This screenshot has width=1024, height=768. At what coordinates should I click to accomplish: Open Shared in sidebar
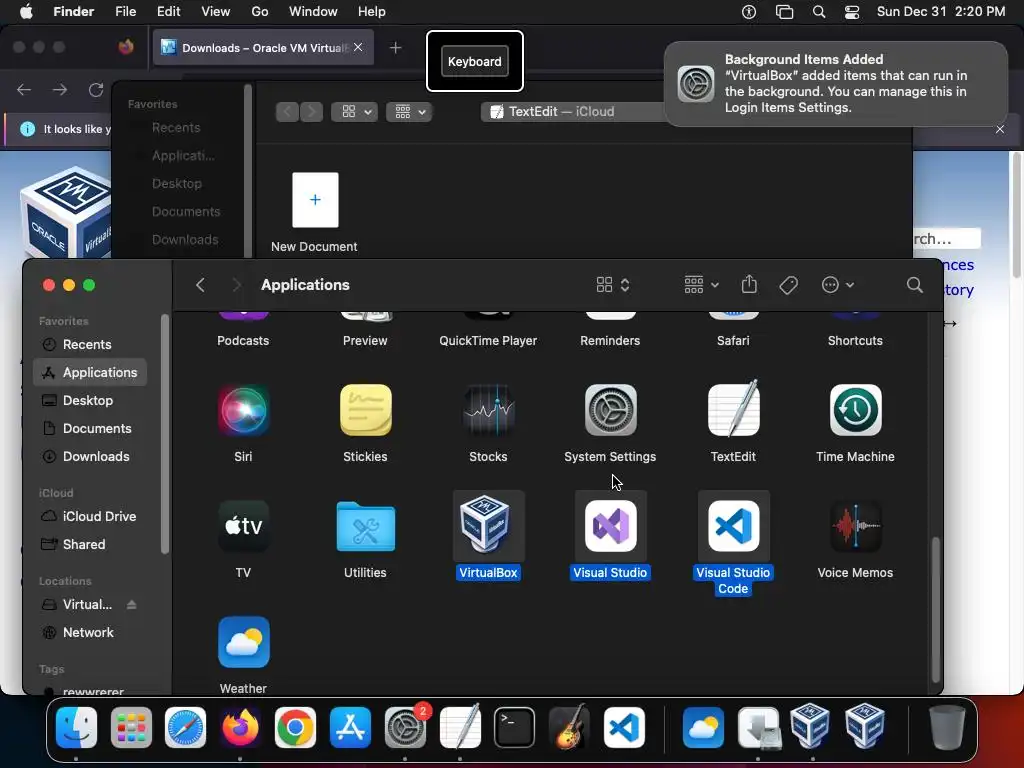(90, 544)
